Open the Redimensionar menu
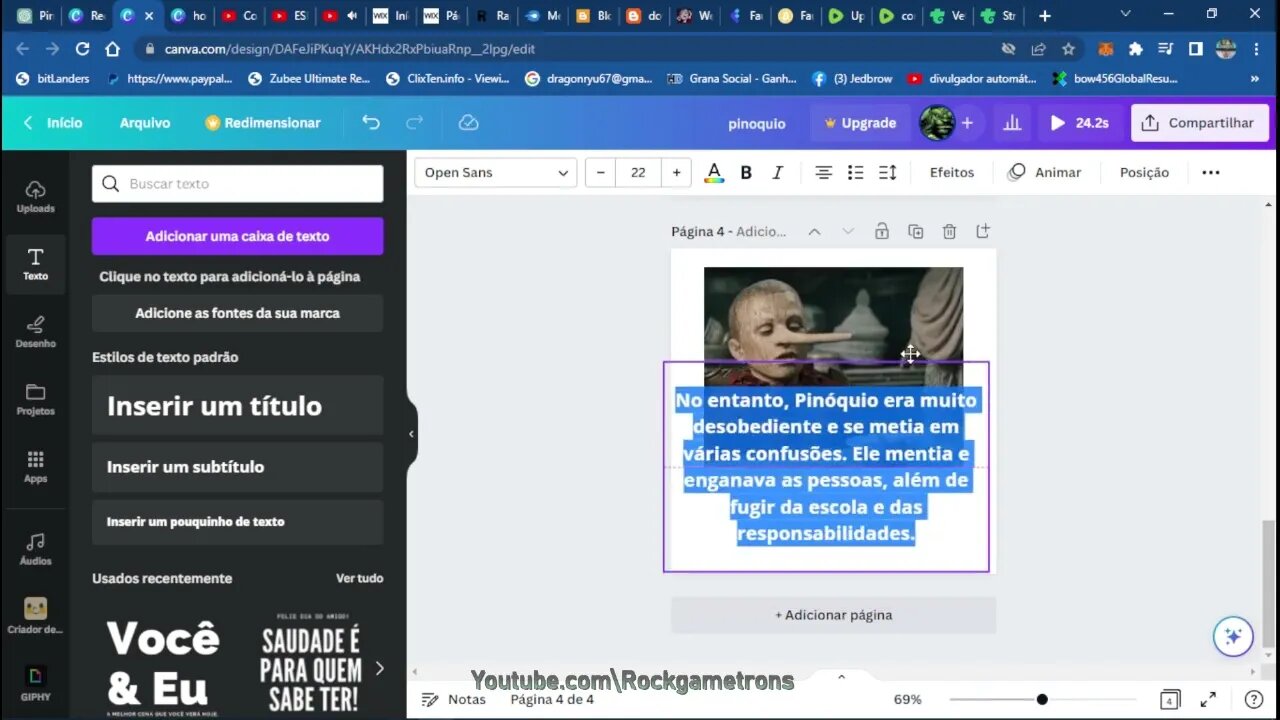This screenshot has width=1280, height=720. coord(262,123)
